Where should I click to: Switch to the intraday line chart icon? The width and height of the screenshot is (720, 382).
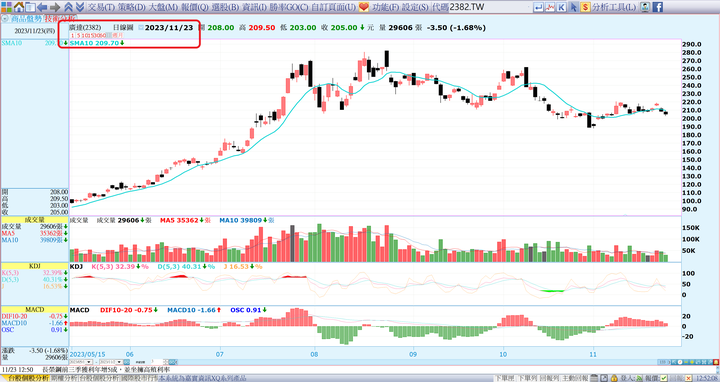tap(550, 7)
